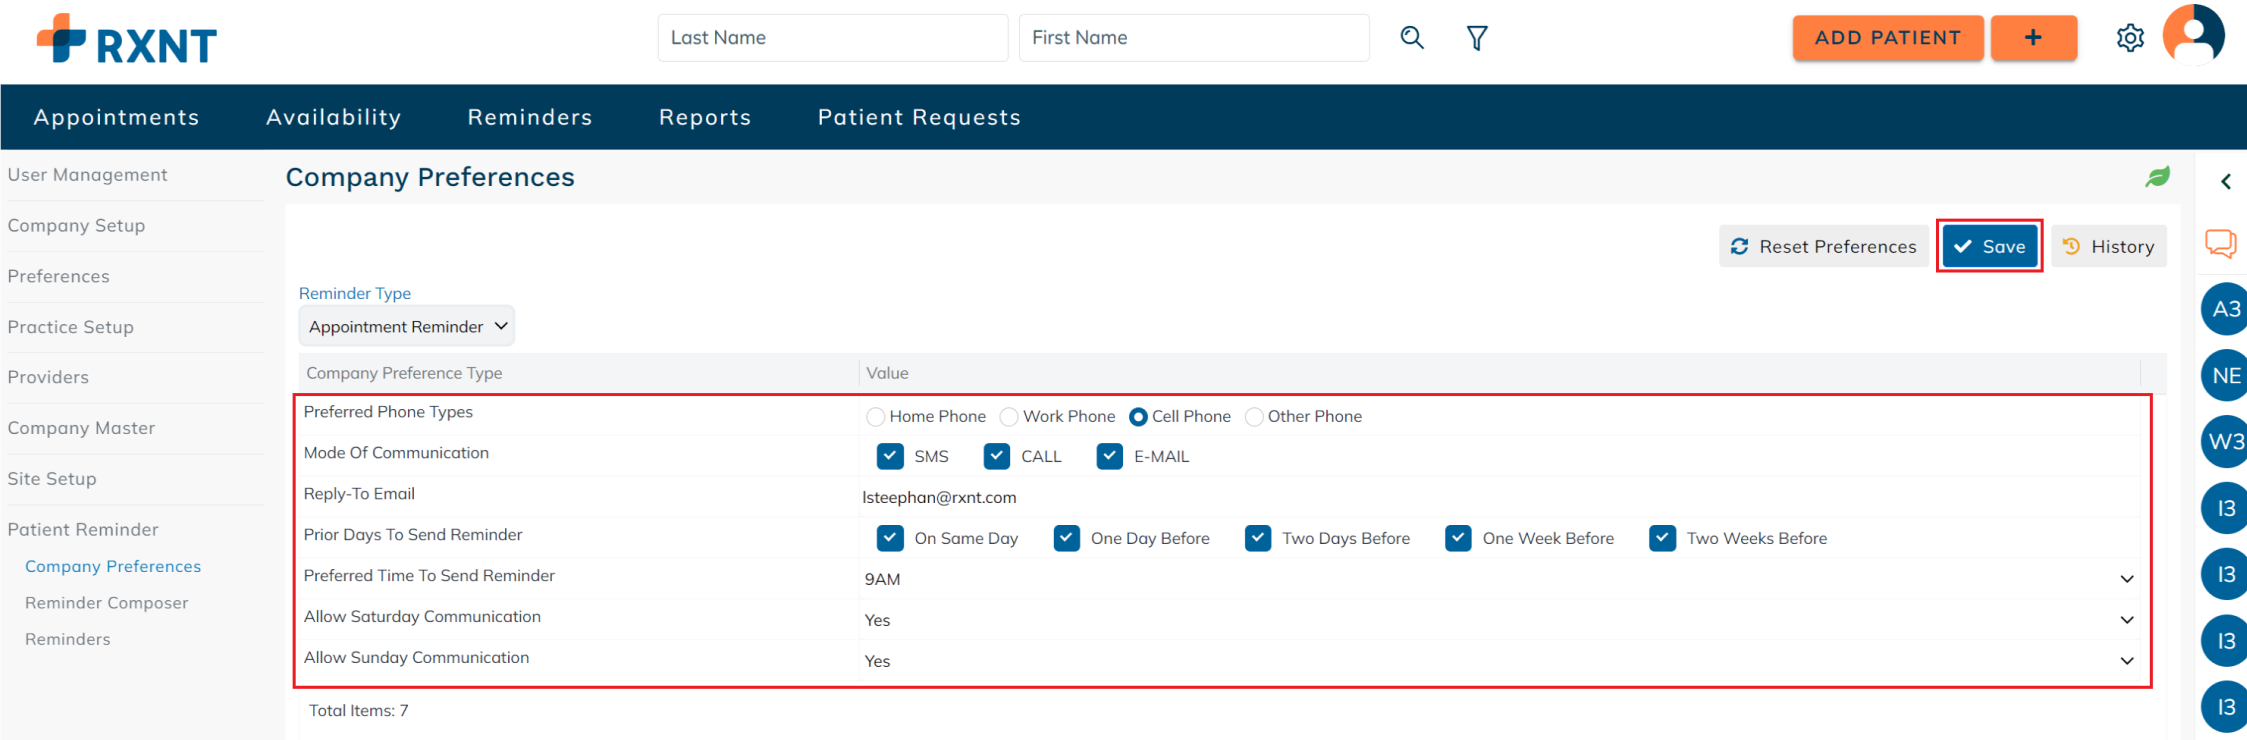Open the Patient Requests tab
This screenshot has height=740, width=2247.
tap(919, 117)
